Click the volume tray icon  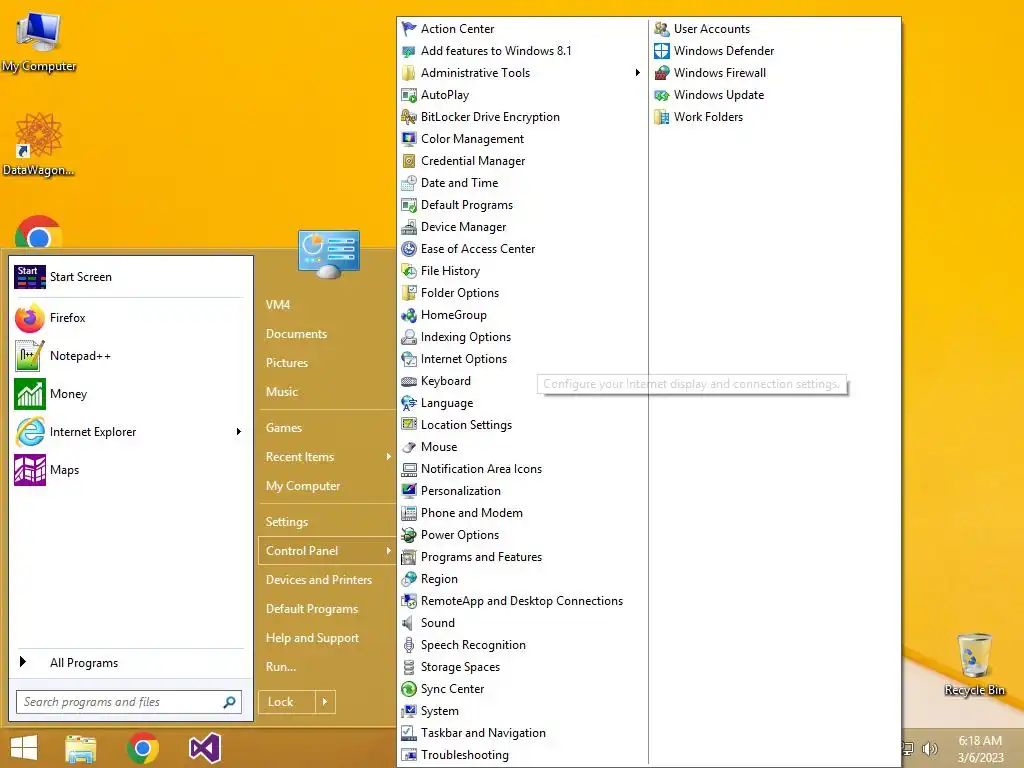click(929, 749)
